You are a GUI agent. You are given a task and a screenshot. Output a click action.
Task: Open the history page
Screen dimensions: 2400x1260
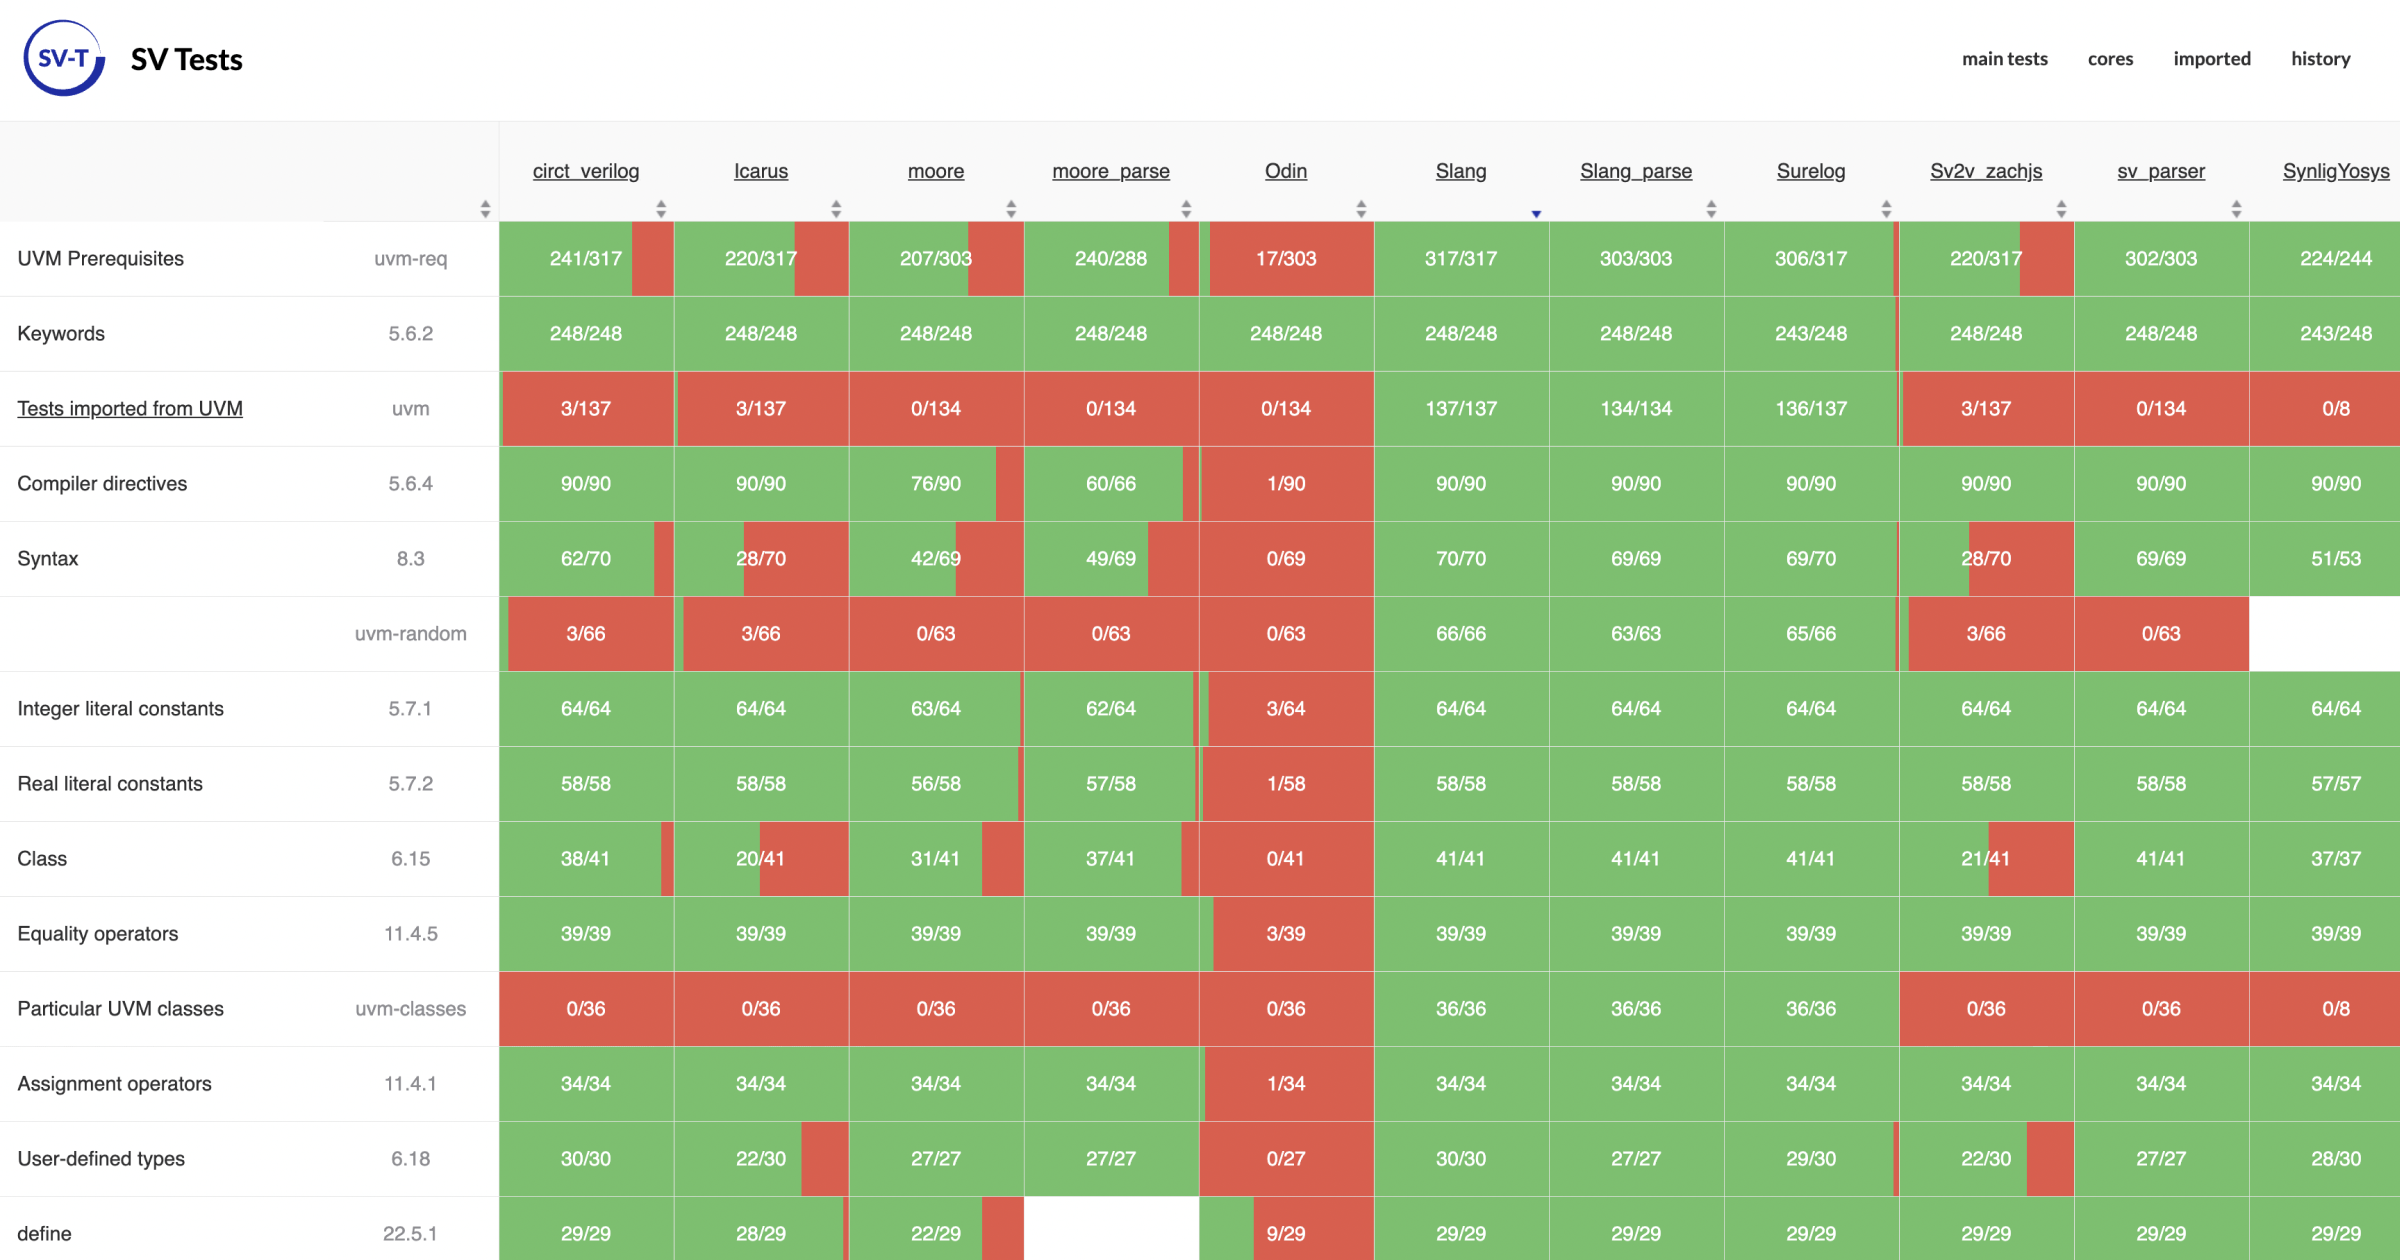click(2320, 59)
